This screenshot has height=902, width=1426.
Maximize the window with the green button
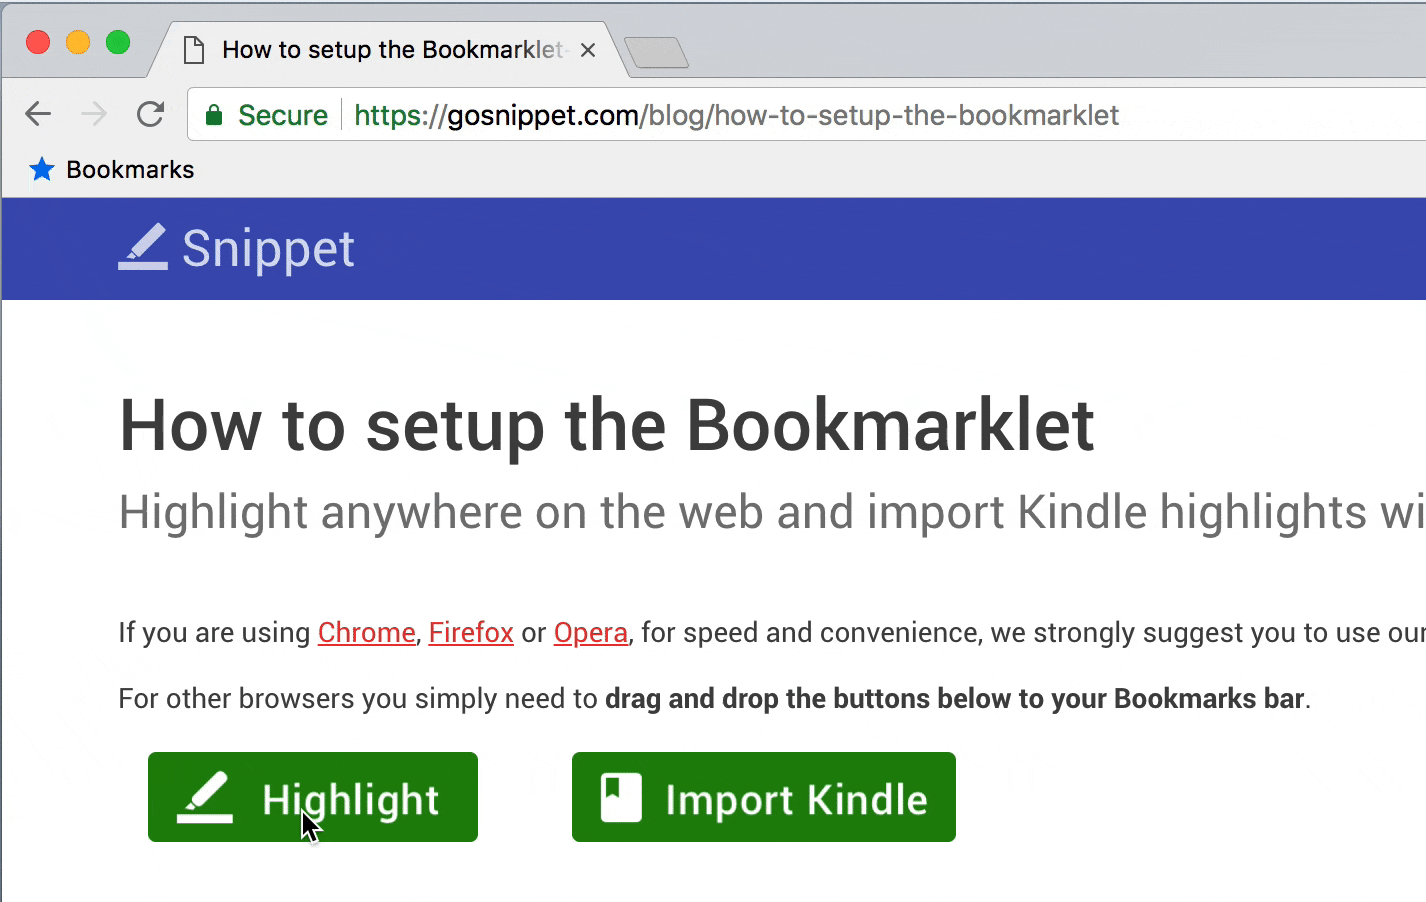(118, 42)
